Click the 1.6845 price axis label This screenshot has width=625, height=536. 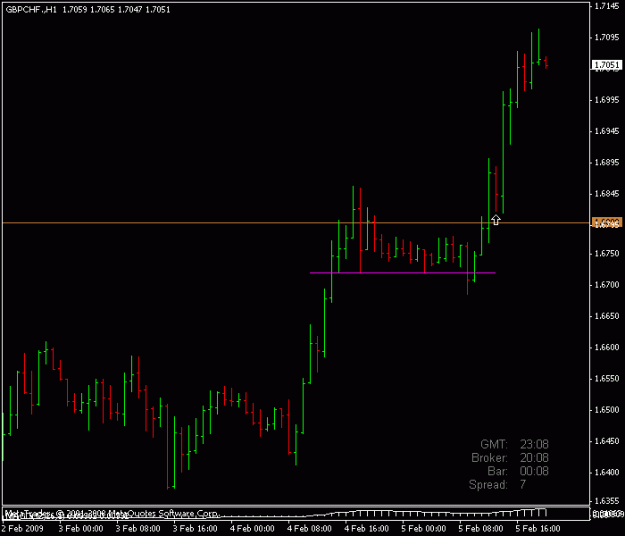coord(607,194)
